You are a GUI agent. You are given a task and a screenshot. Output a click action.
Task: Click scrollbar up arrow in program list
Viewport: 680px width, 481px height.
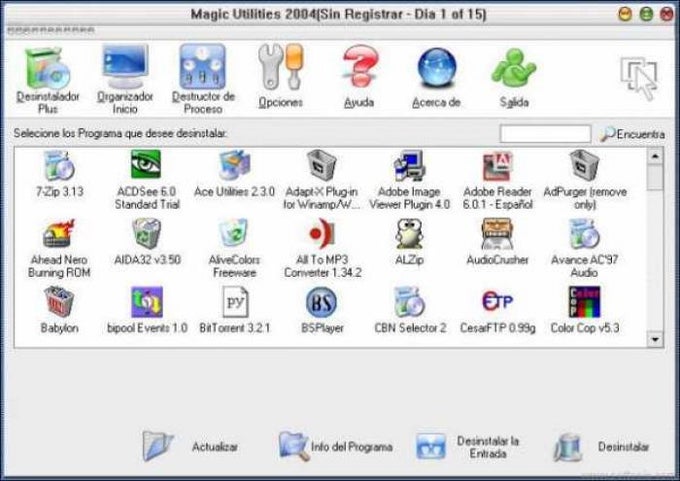coord(655,156)
